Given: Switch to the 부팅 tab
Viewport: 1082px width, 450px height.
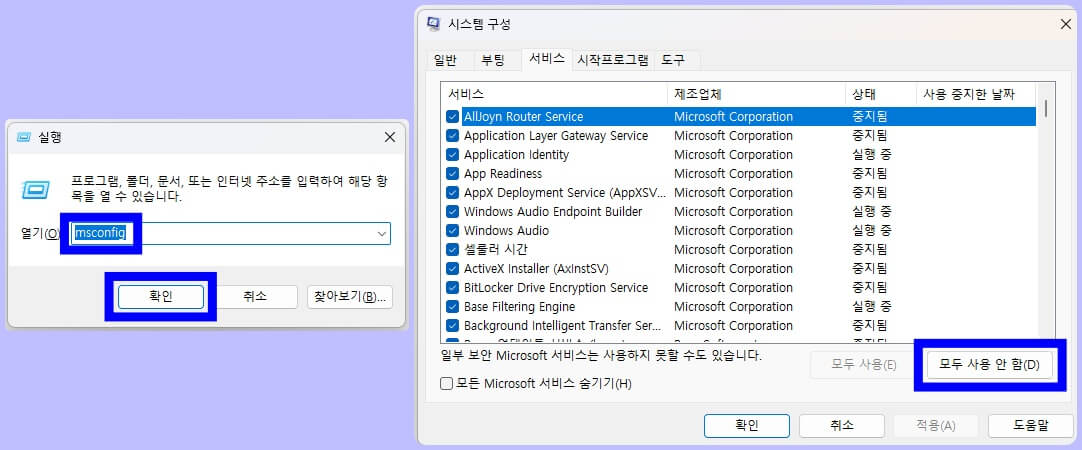Looking at the screenshot, I should point(493,60).
